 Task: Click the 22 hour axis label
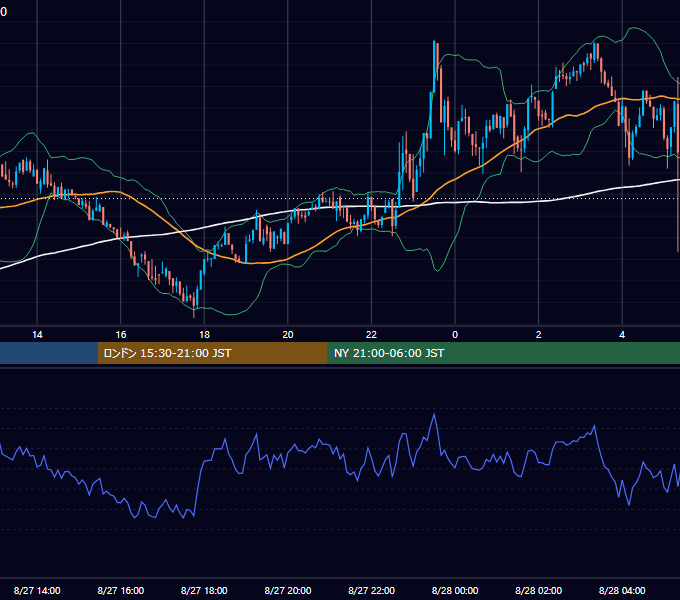click(371, 335)
